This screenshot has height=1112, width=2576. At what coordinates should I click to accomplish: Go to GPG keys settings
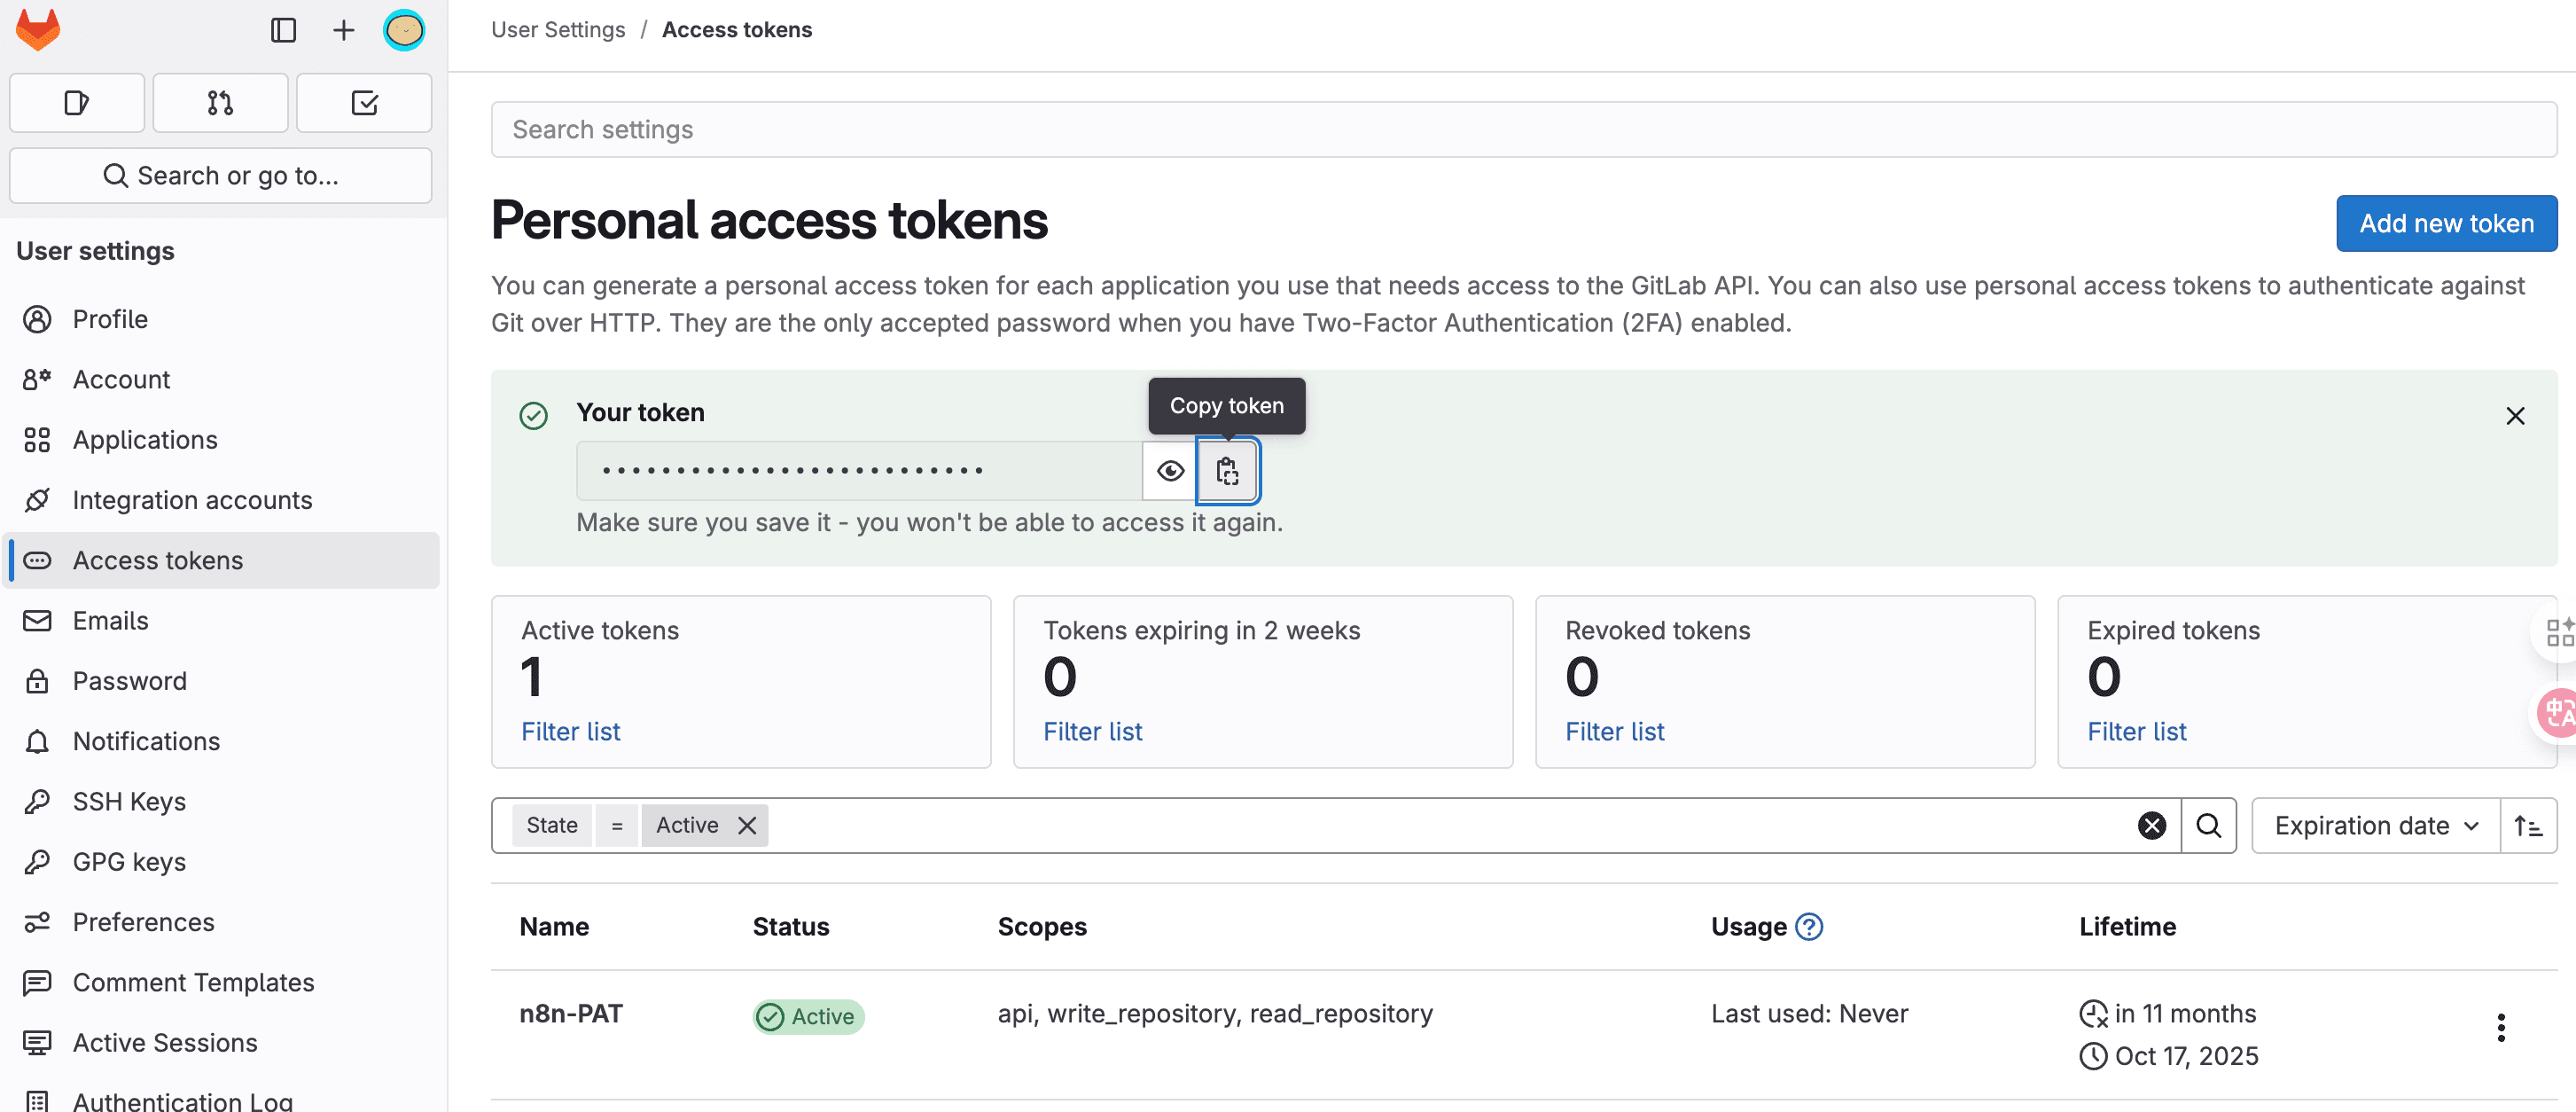pyautogui.click(x=128, y=861)
